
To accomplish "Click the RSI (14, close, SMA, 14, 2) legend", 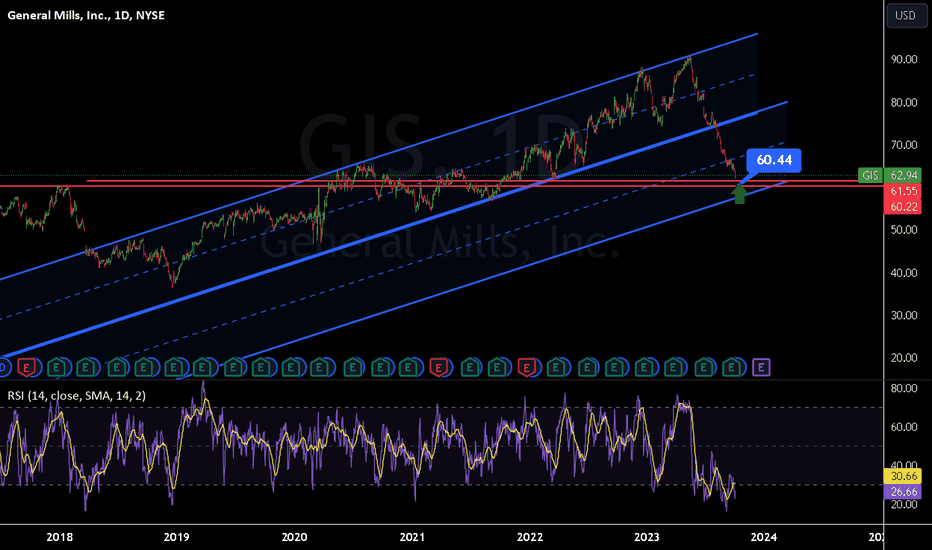I will (x=77, y=395).
